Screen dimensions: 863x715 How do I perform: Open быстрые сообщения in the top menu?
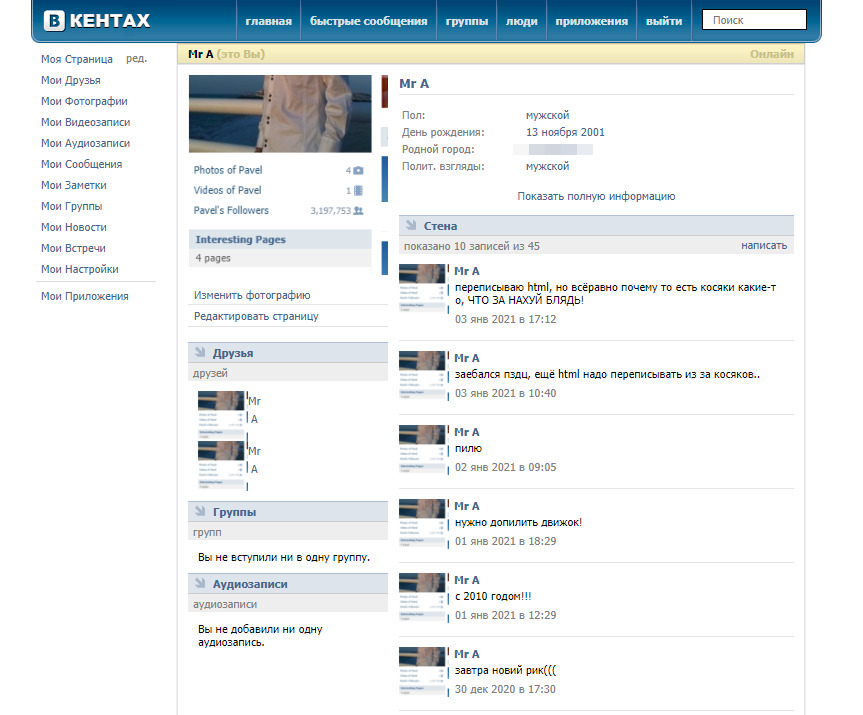click(x=368, y=21)
